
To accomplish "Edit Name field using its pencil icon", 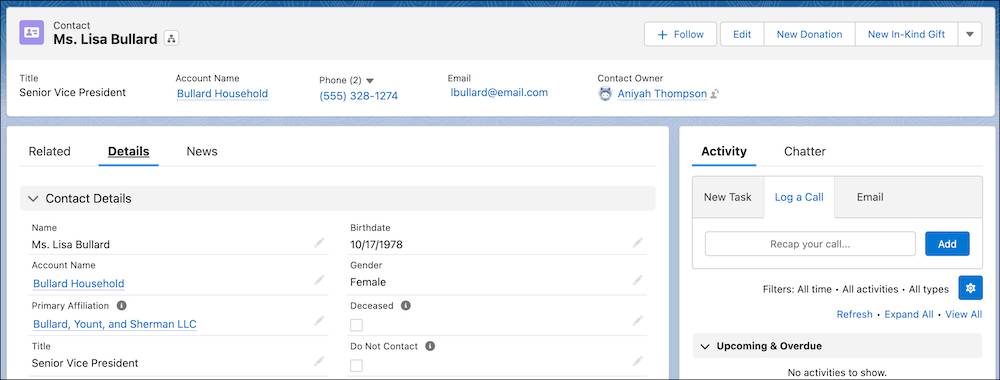I will click(x=319, y=243).
